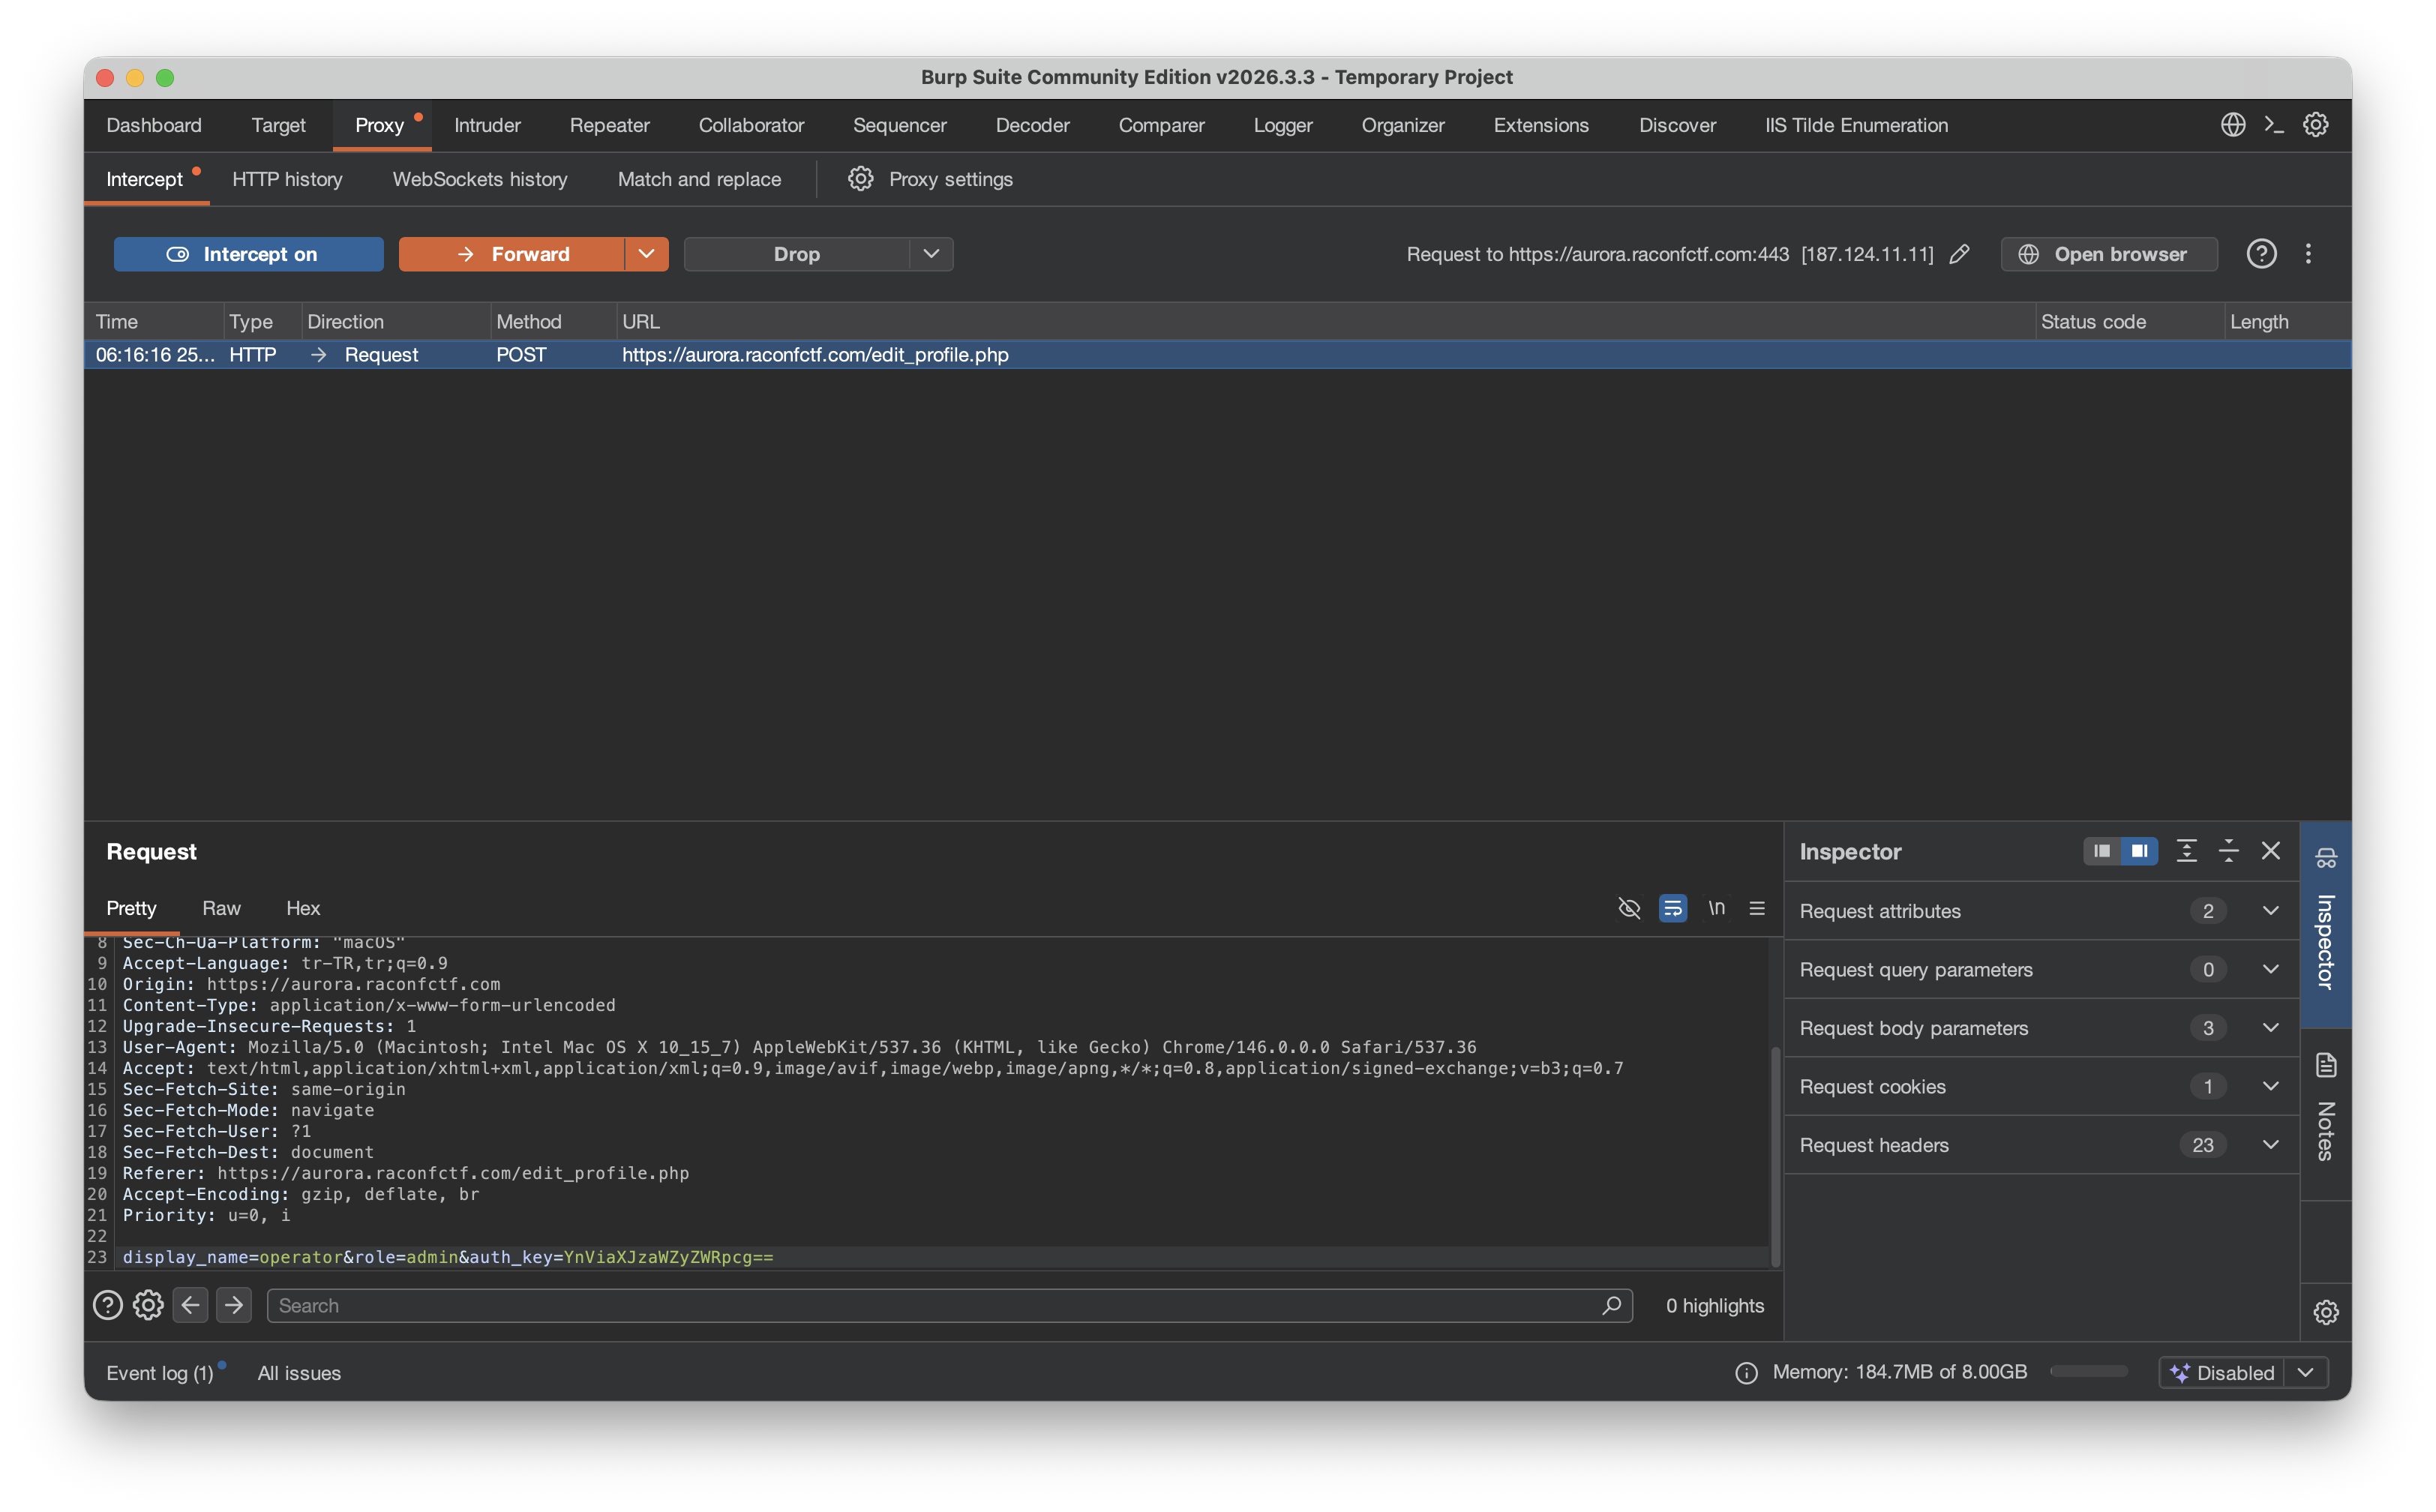The image size is (2436, 1512).
Task: Open the IIS Tilde Enumeration tab
Action: click(1856, 125)
